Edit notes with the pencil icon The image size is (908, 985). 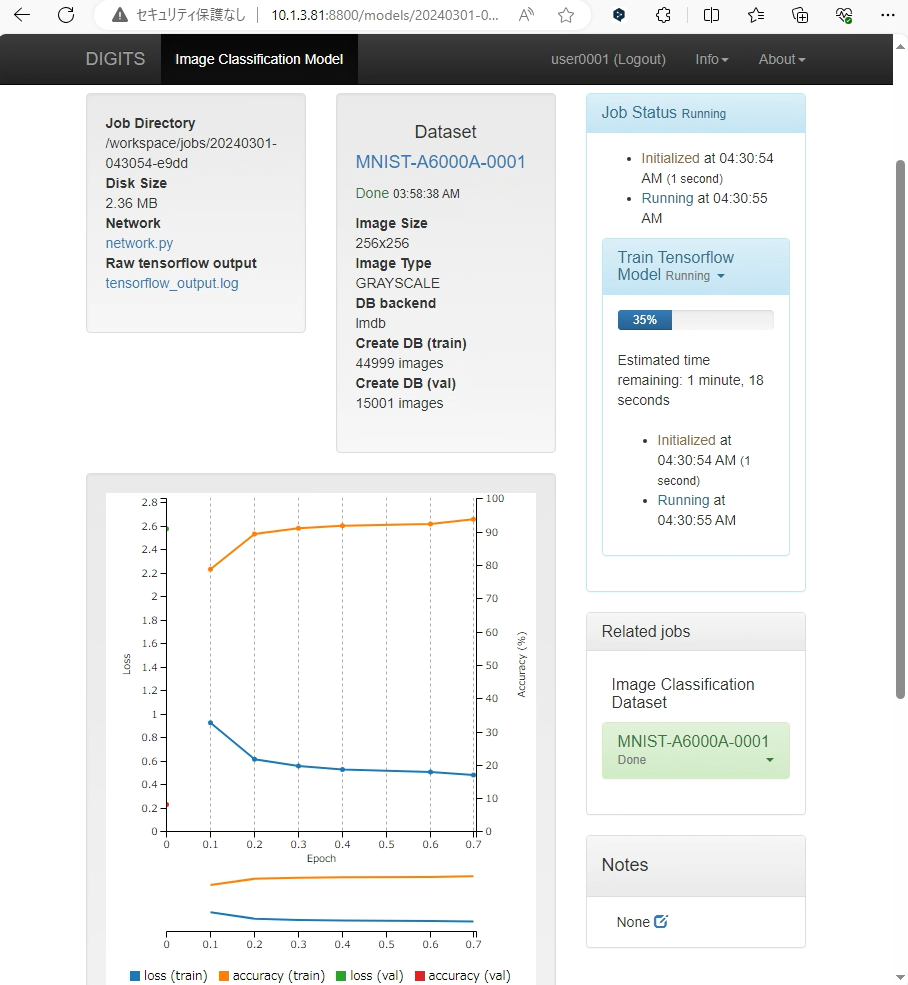click(660, 921)
